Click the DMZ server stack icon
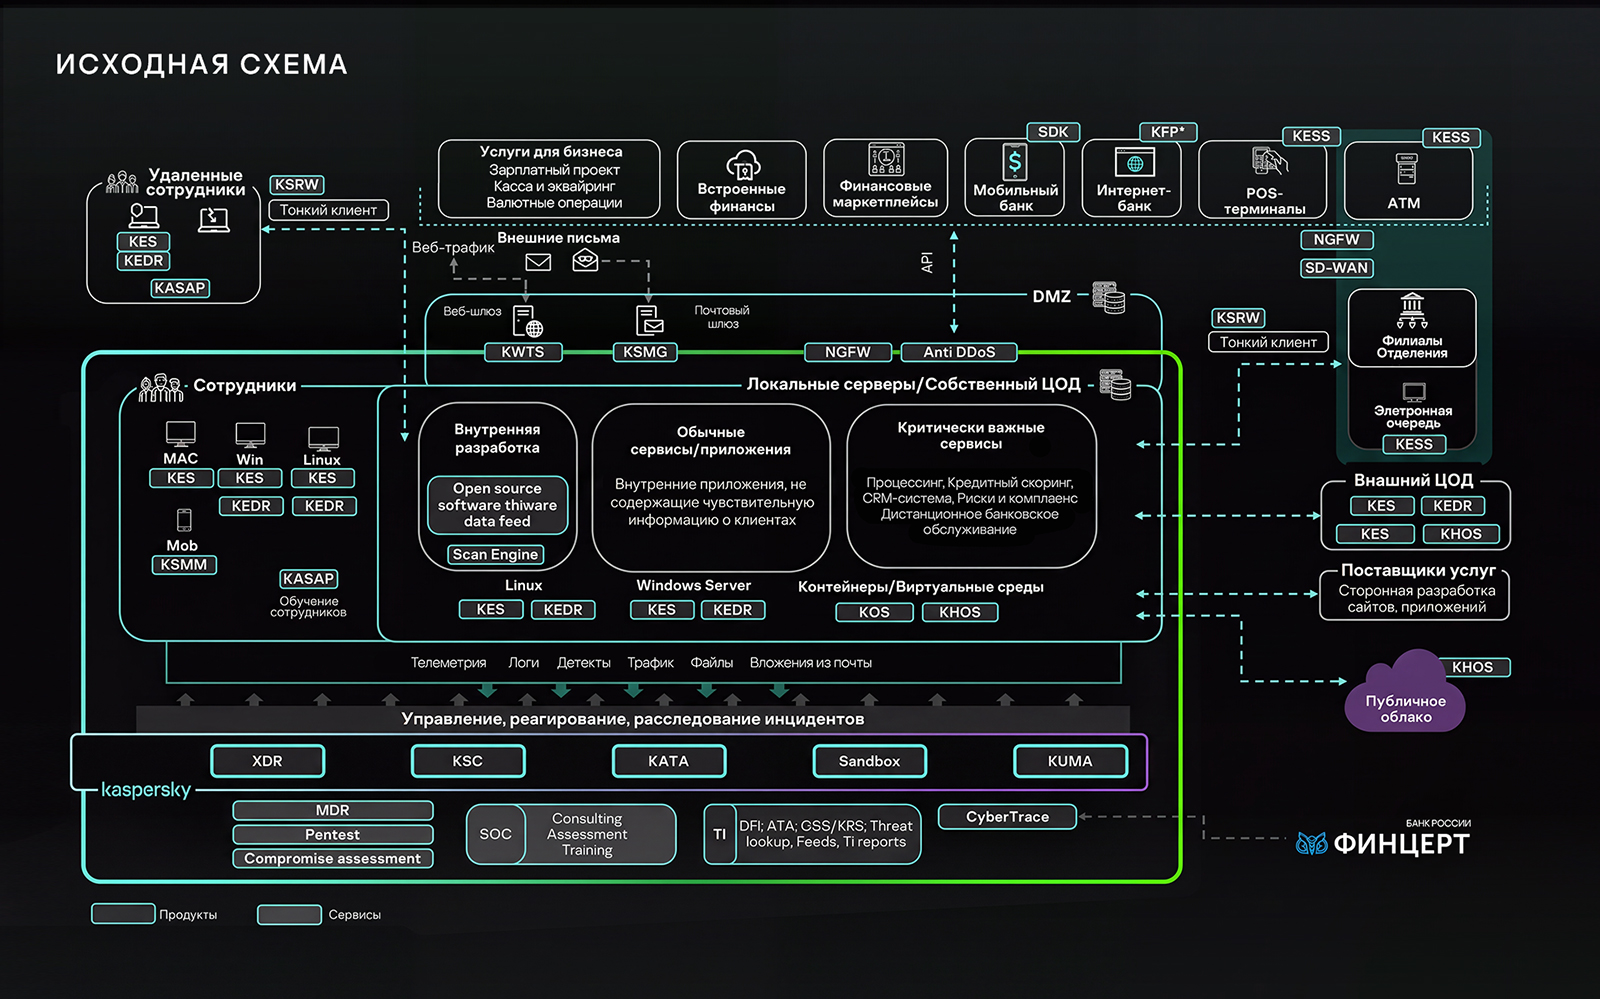The image size is (1600, 999). [x=1108, y=297]
